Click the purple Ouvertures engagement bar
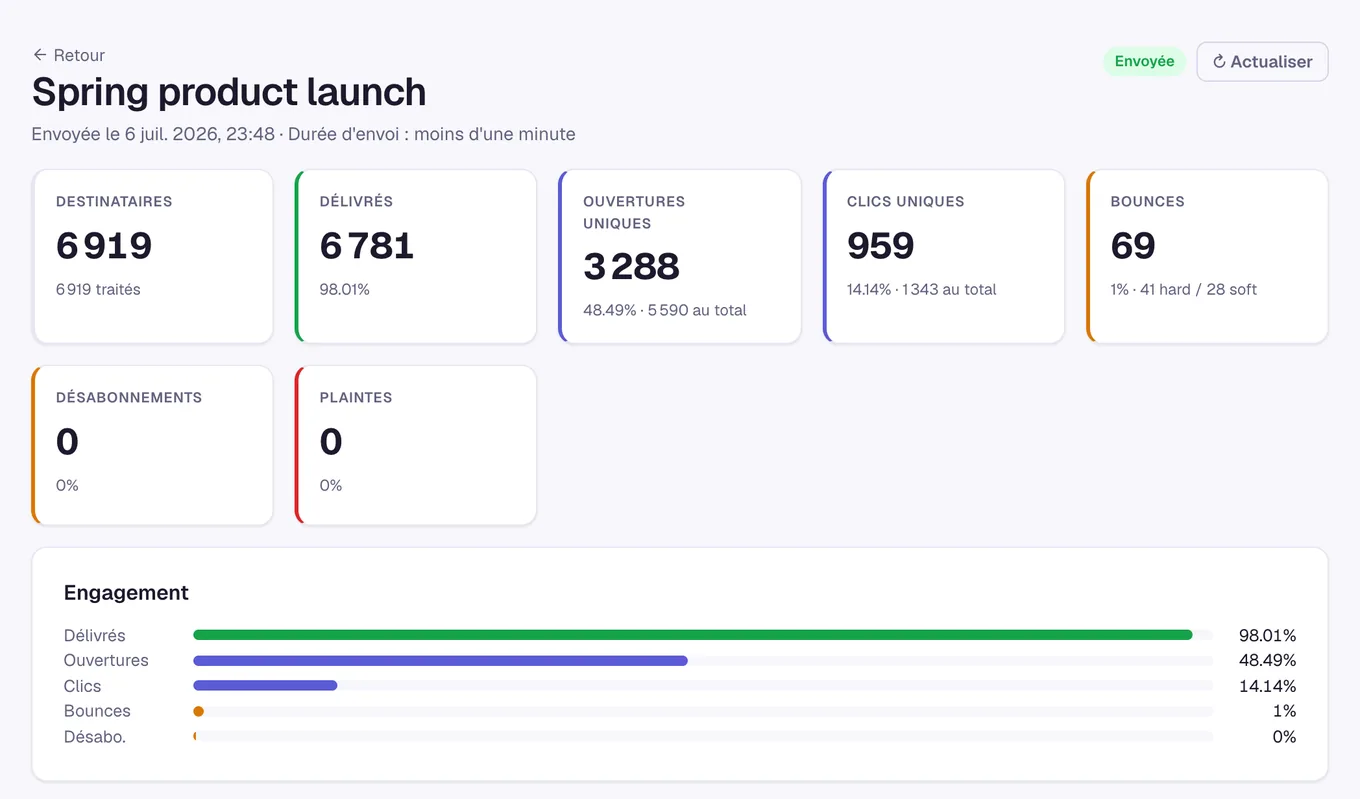 point(440,660)
